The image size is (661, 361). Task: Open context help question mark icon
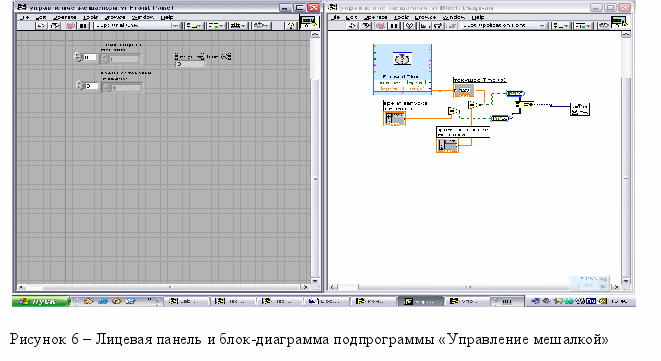[290, 26]
